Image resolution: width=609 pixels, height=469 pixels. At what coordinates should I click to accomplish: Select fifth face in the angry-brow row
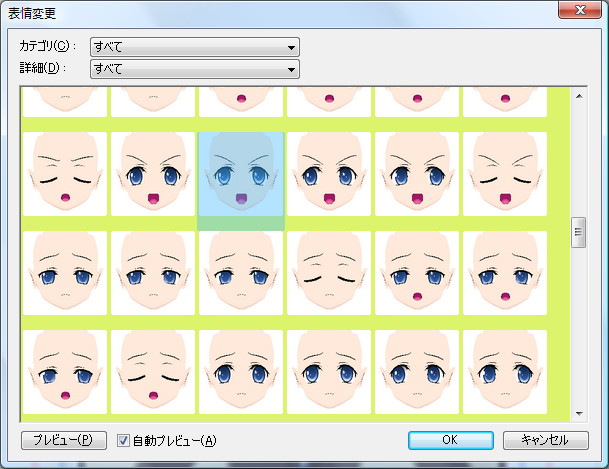click(x=417, y=174)
